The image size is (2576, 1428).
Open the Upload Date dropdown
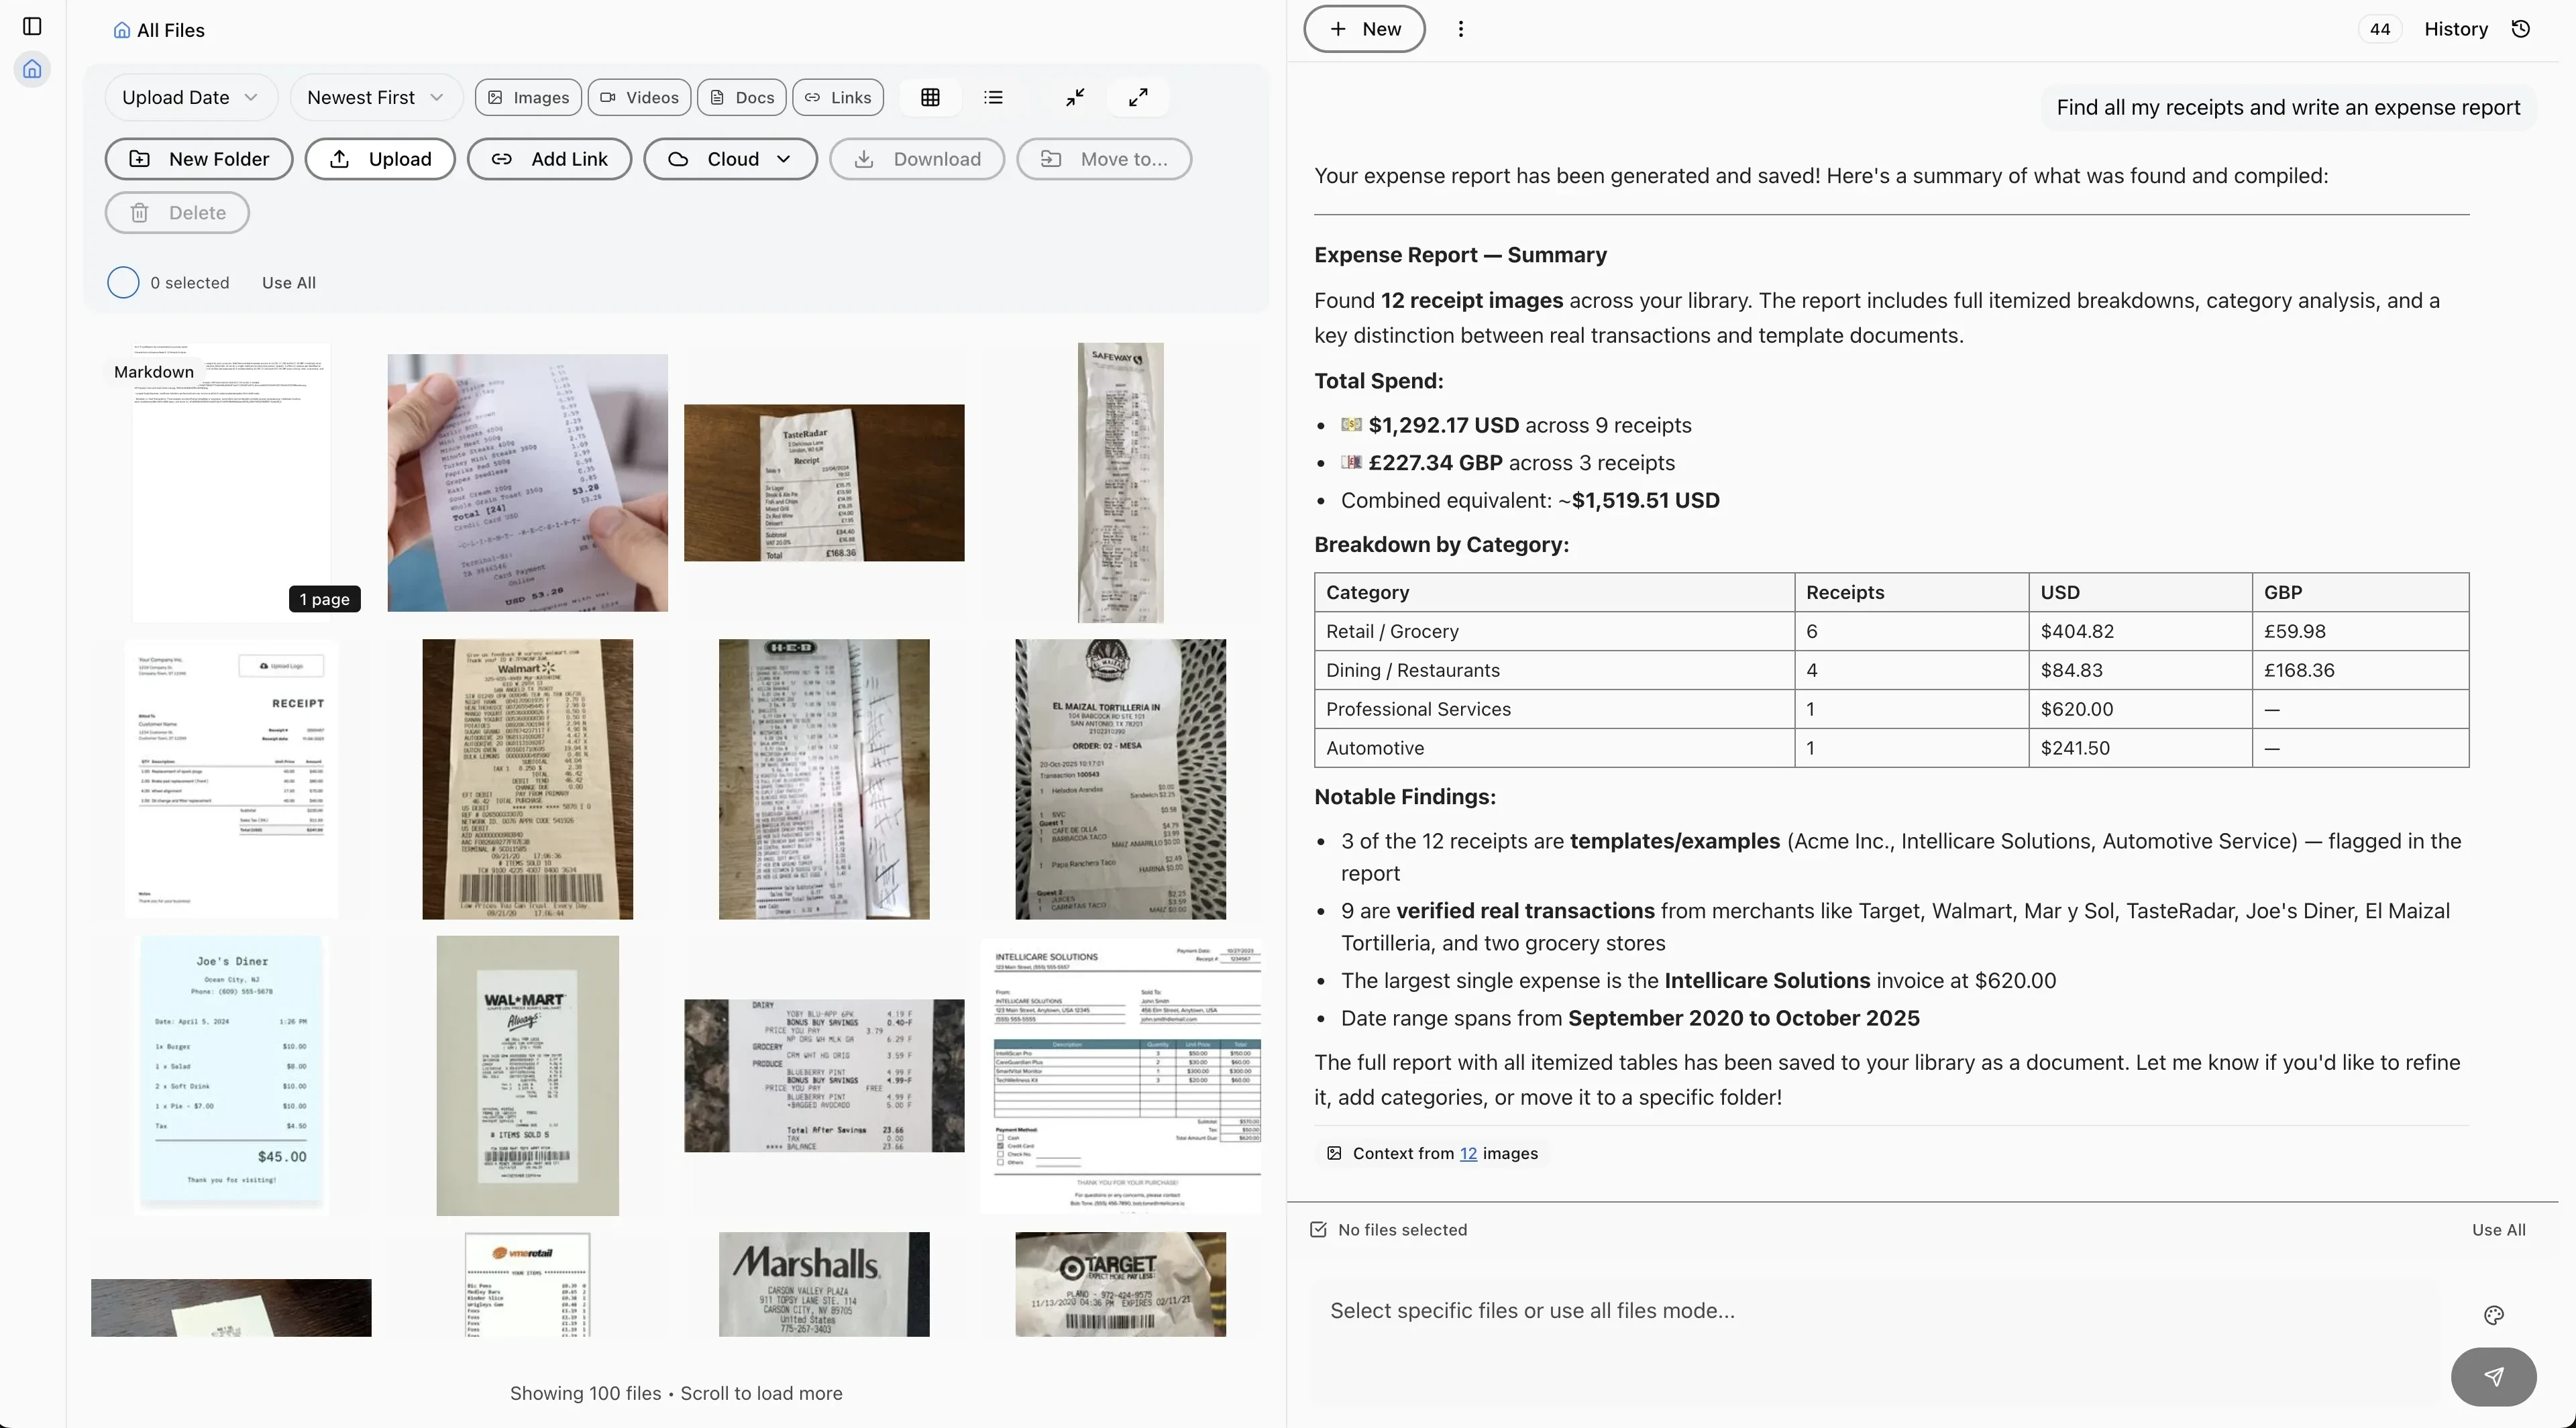tap(190, 97)
